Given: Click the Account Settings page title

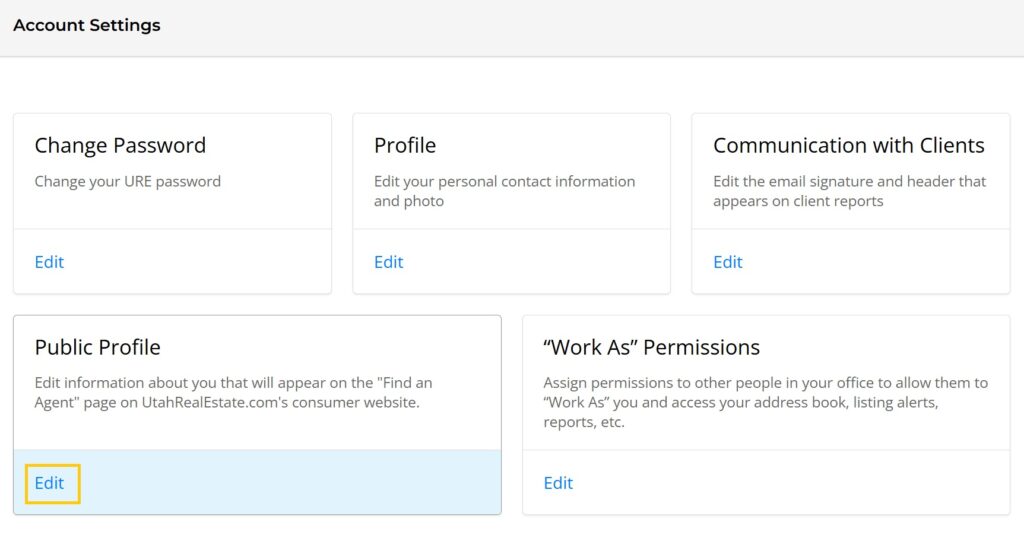Looking at the screenshot, I should [87, 25].
